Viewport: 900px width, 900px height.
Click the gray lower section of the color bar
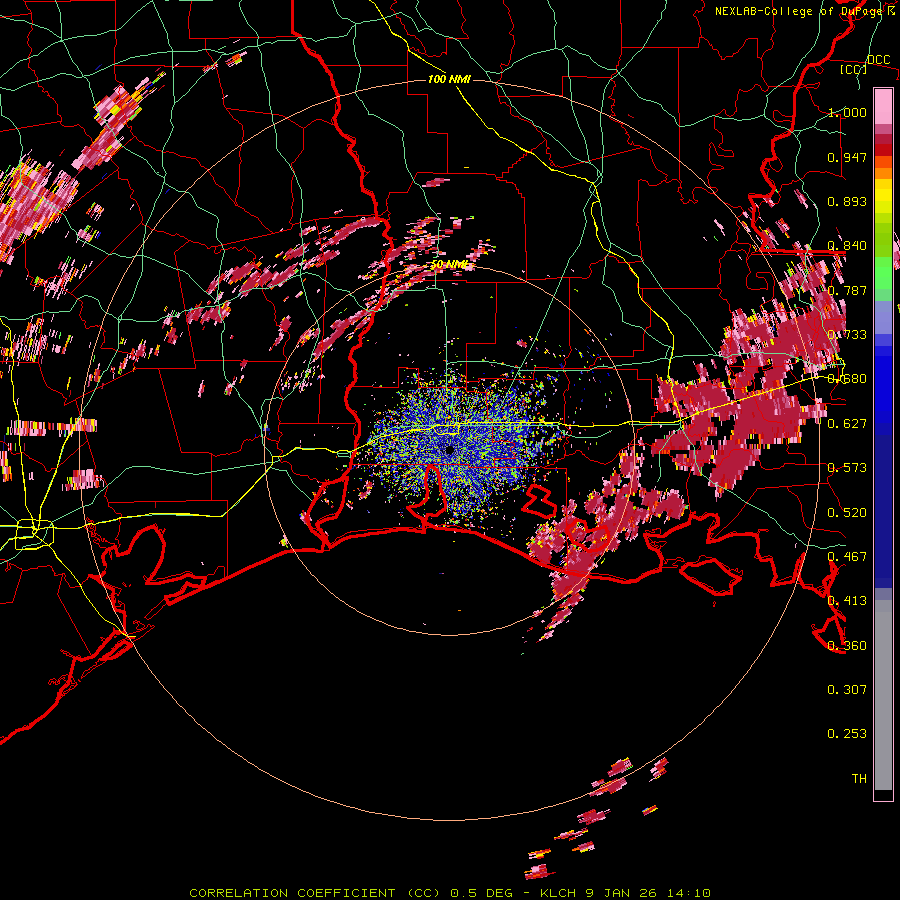point(883,695)
